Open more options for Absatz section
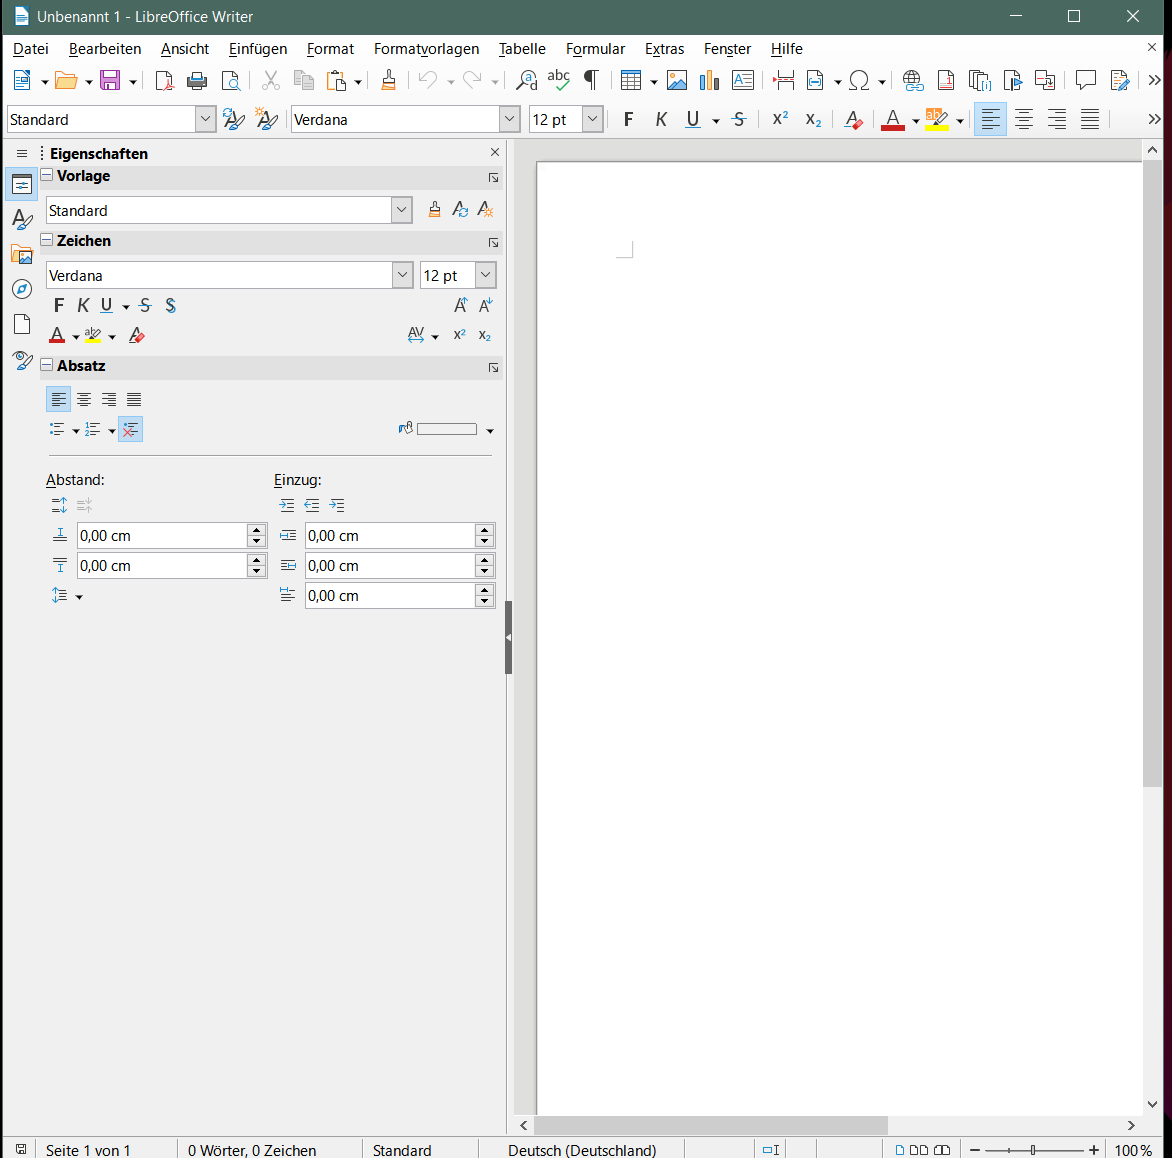 (x=493, y=368)
